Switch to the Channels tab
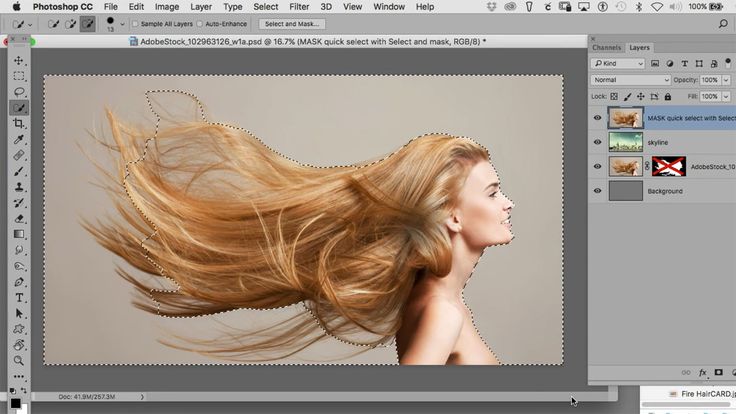The height and width of the screenshot is (414, 736). 606,48
